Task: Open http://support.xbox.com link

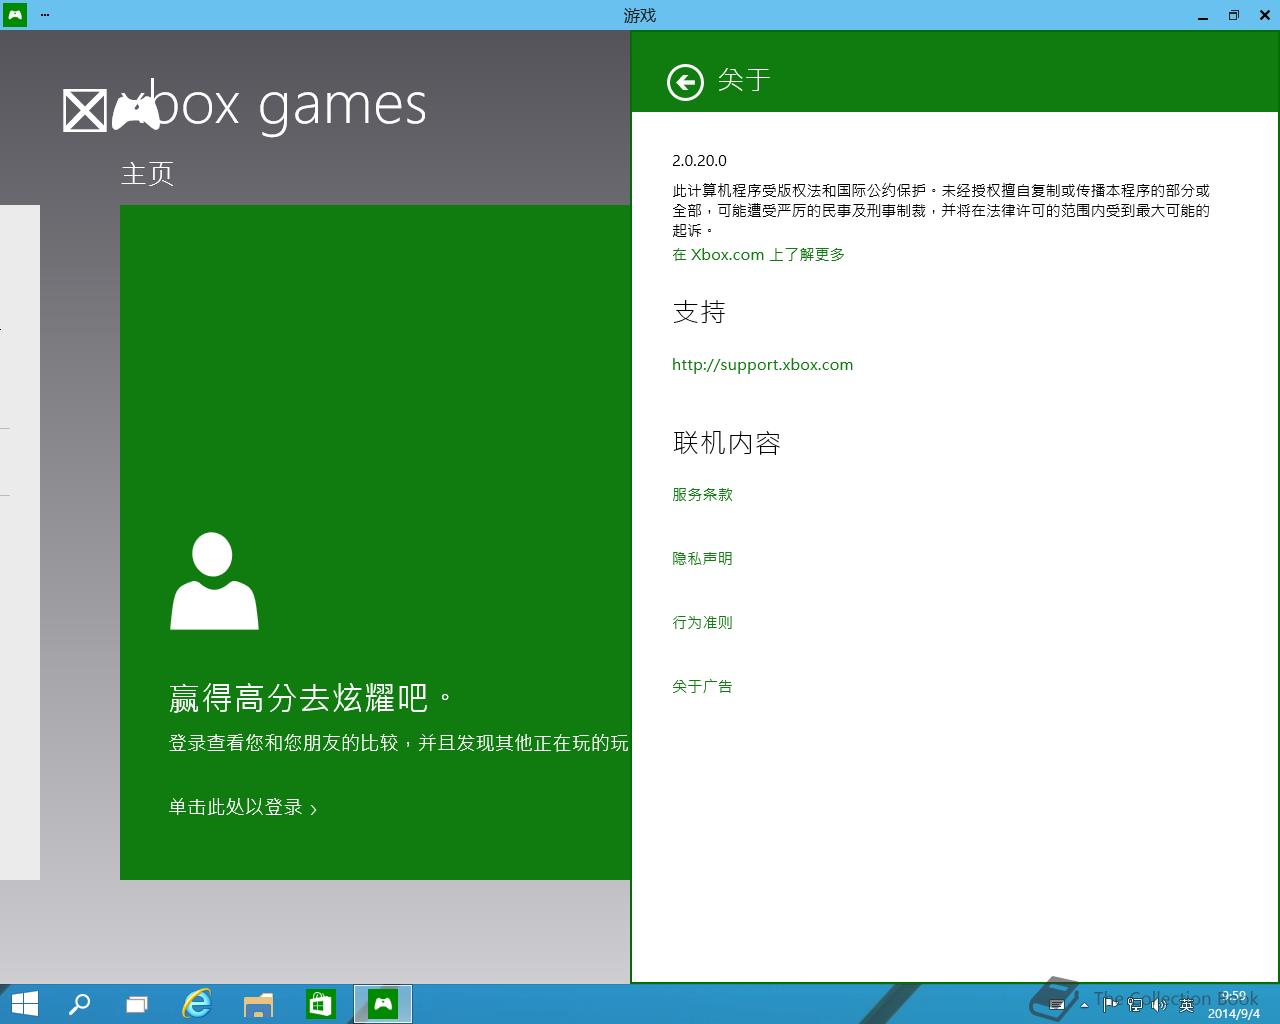Action: 763,365
